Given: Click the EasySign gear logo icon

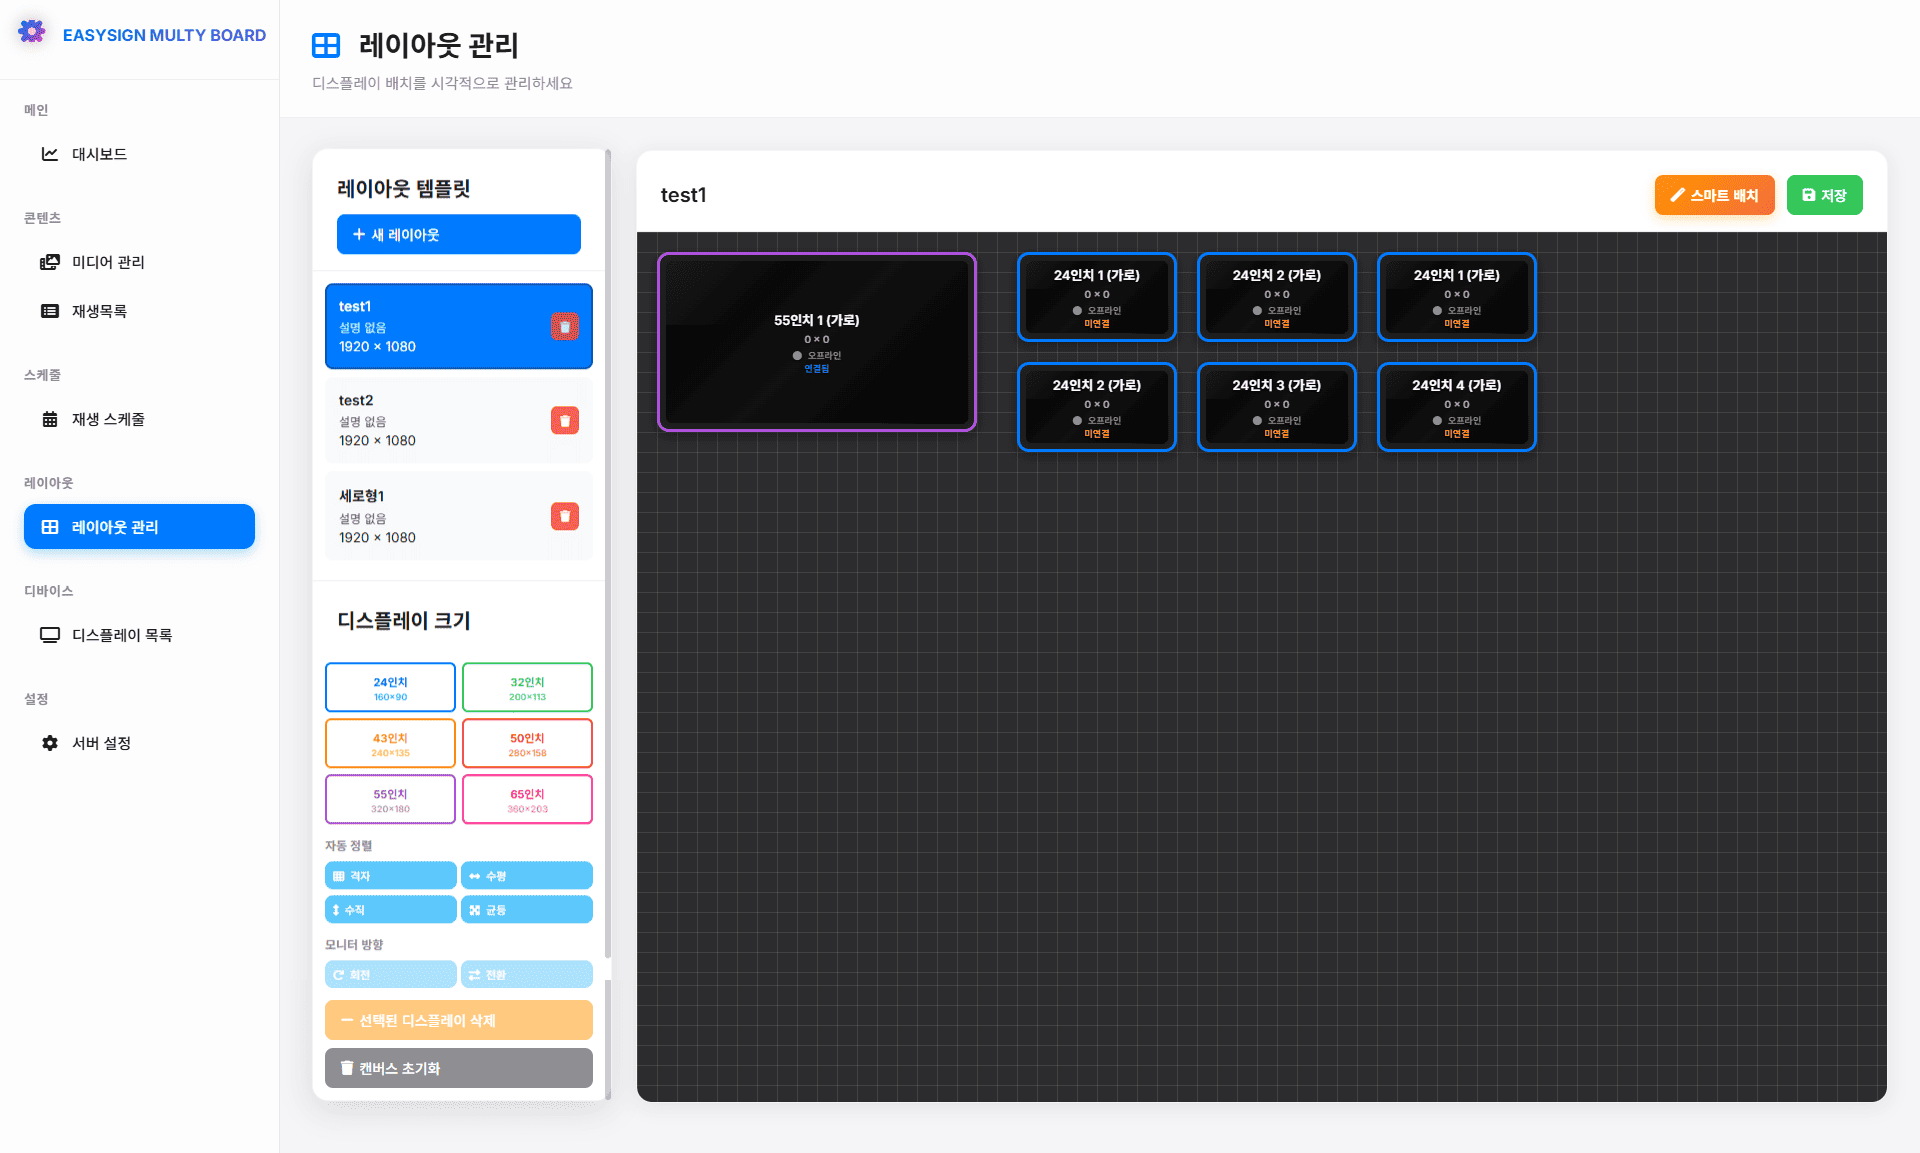Looking at the screenshot, I should tap(32, 32).
